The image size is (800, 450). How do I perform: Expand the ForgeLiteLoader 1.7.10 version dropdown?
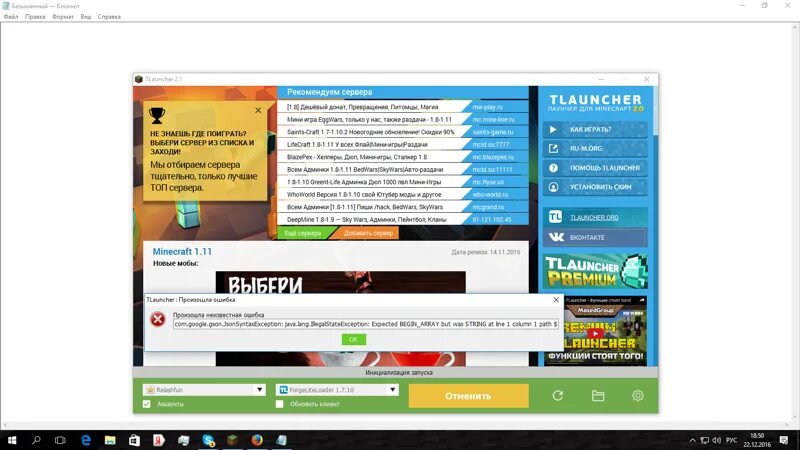click(x=392, y=390)
